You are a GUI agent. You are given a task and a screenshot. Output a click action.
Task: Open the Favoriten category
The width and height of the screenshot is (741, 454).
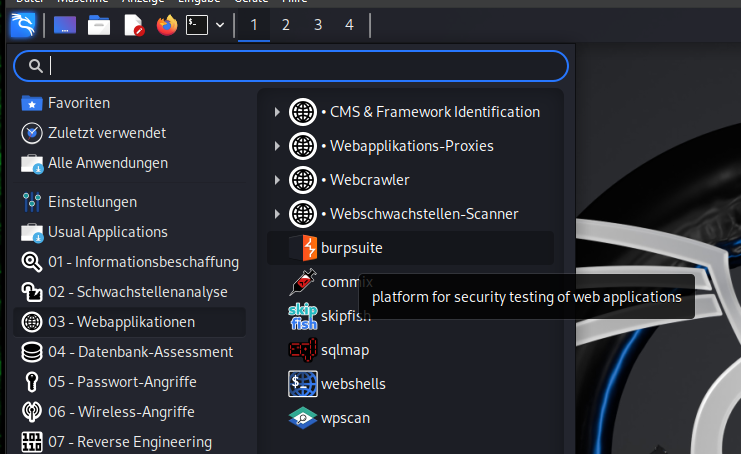(129, 103)
